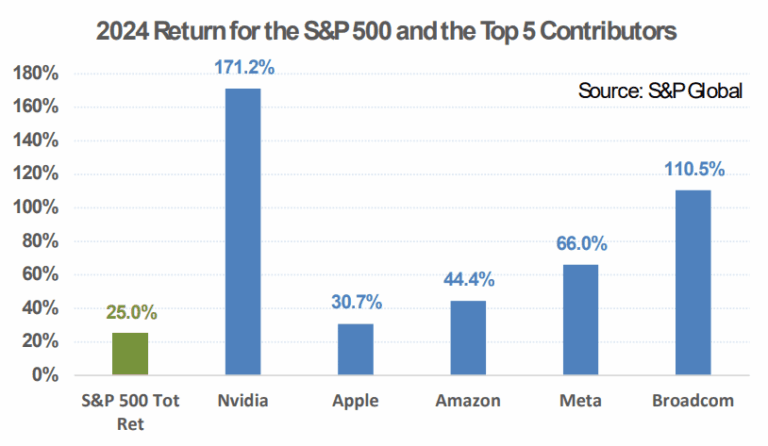This screenshot has width=768, height=446.
Task: Select the 100% y-axis tick label
Action: point(37,208)
